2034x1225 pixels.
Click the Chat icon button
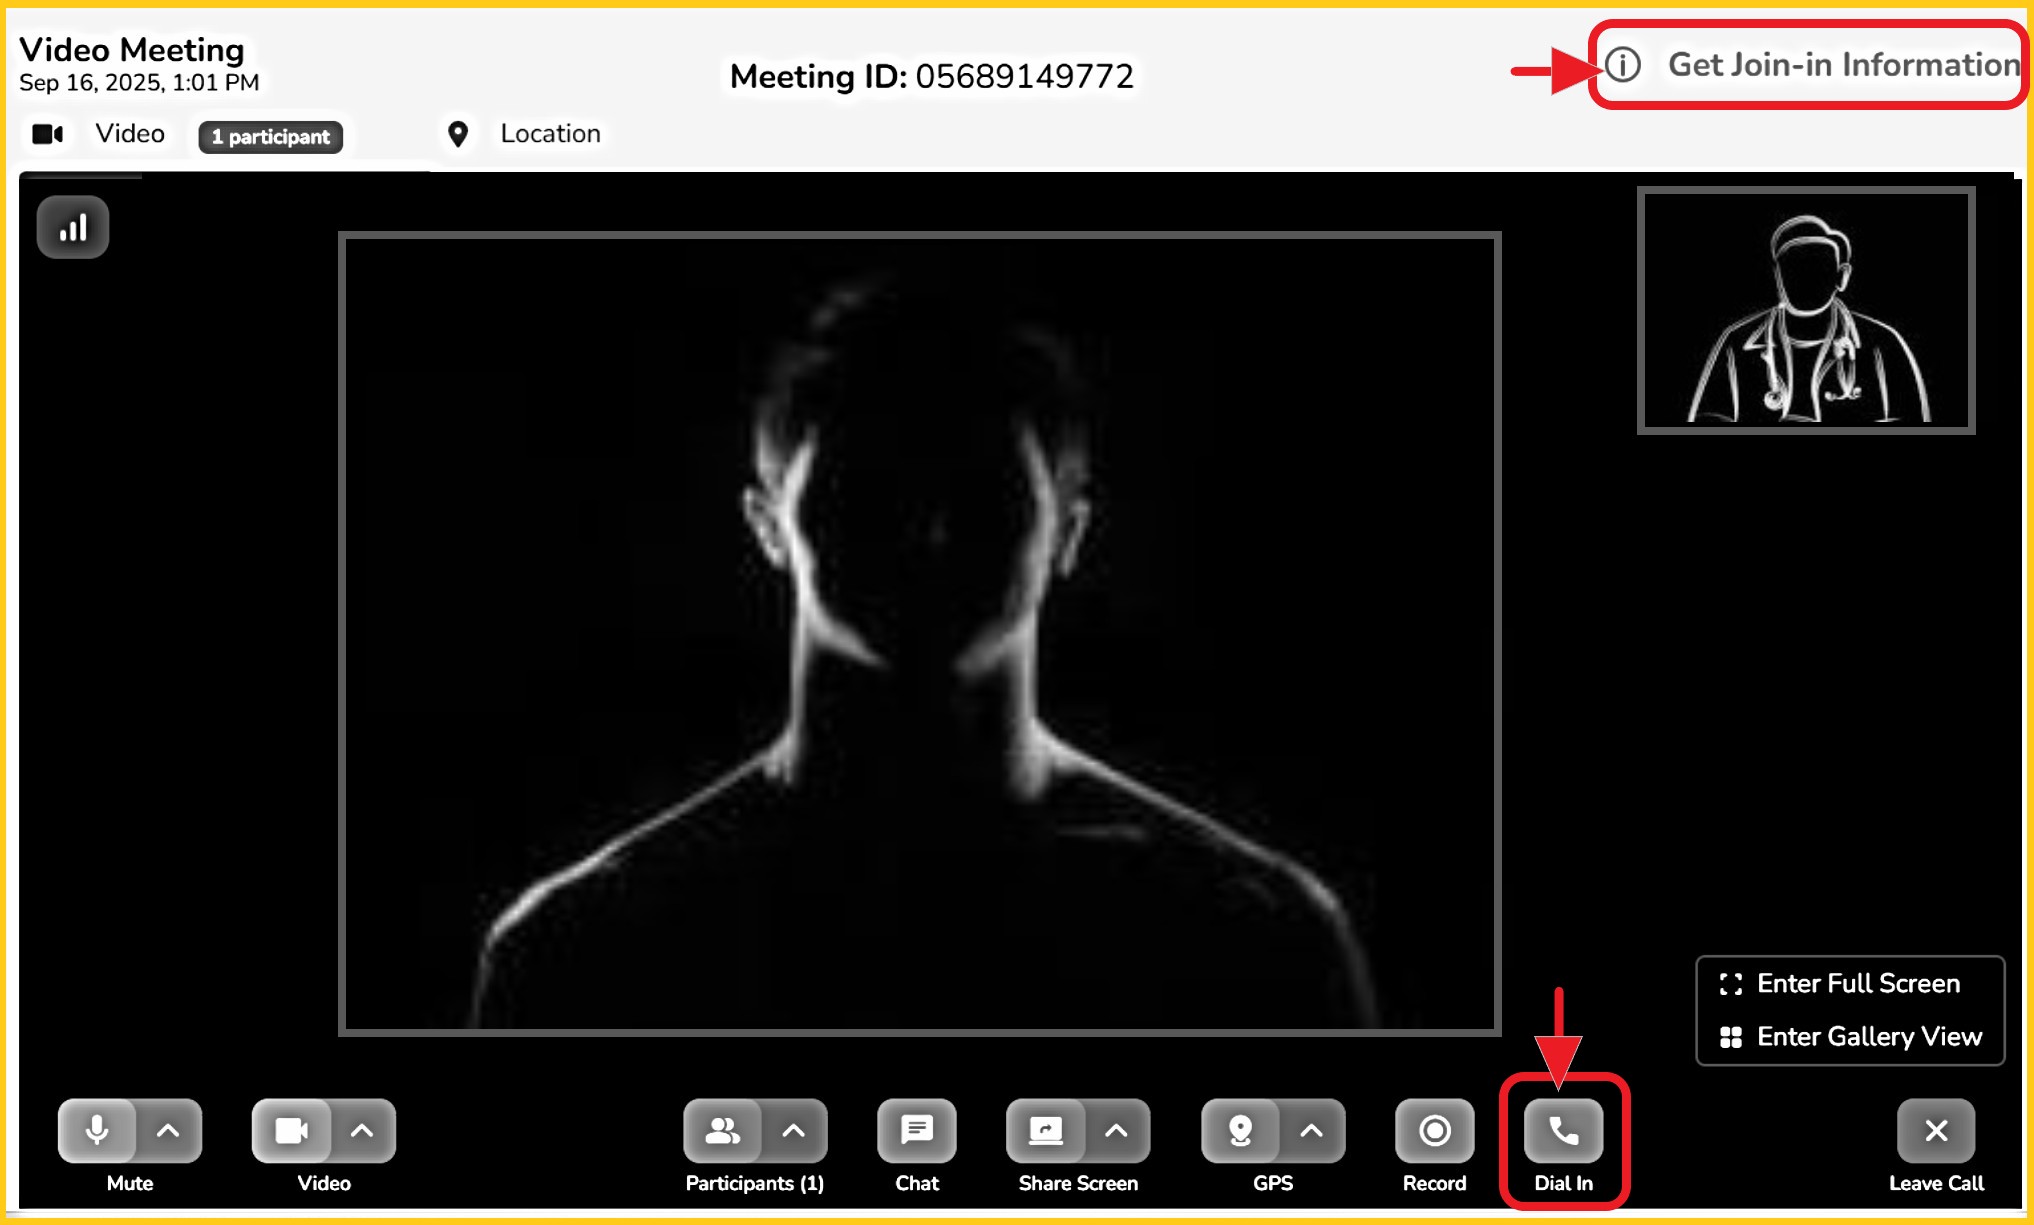coord(916,1131)
